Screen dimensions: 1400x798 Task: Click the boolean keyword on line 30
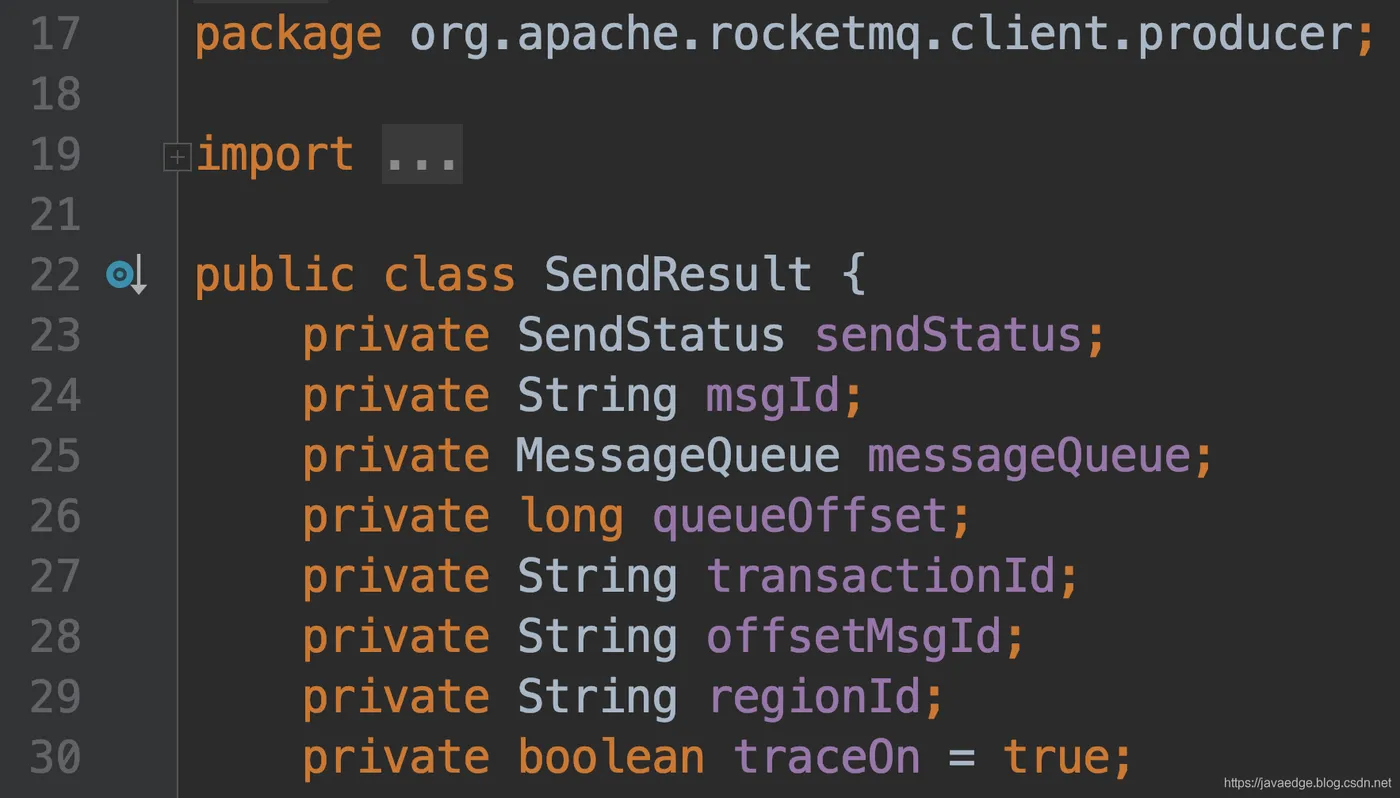610,757
